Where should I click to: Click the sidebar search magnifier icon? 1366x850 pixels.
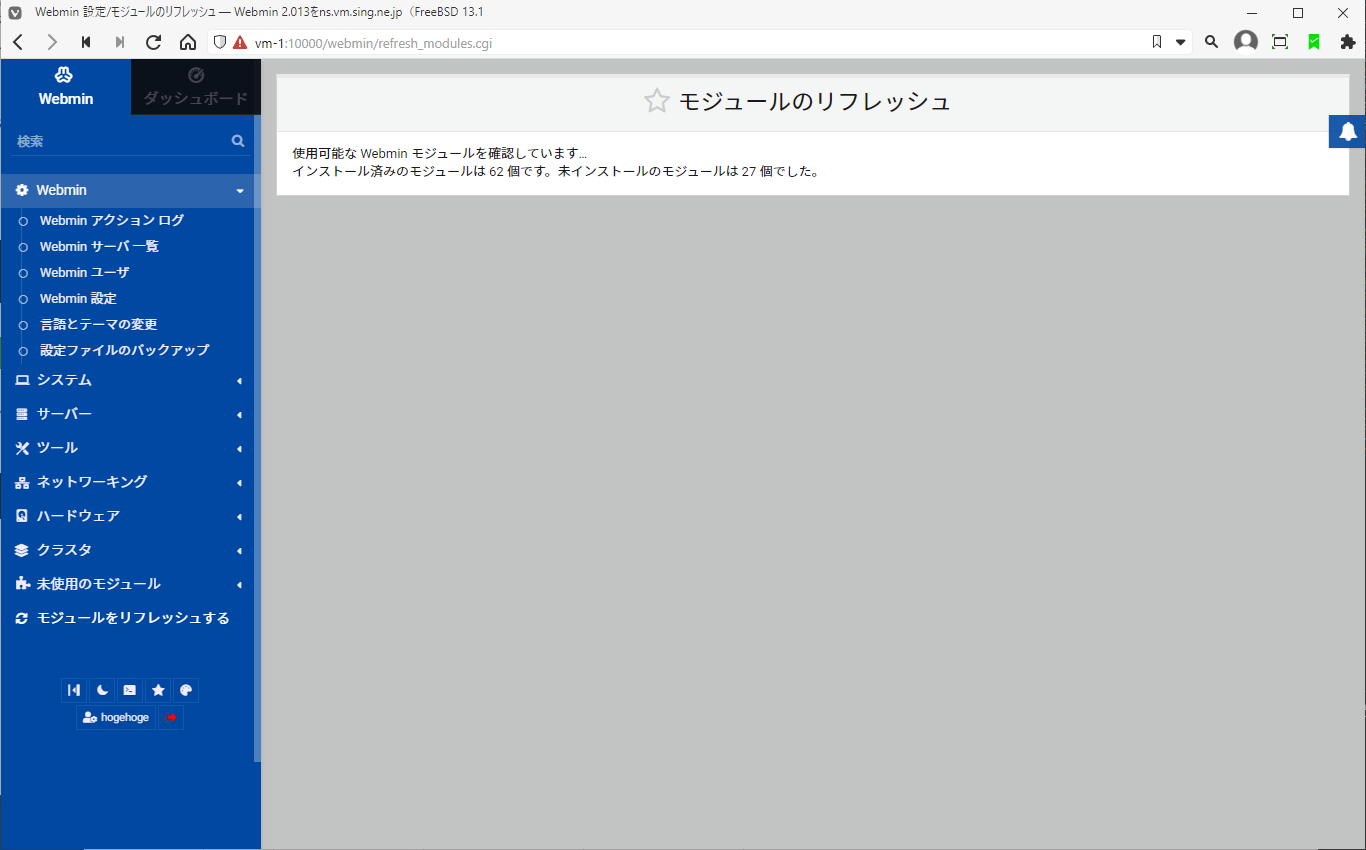[x=238, y=142]
